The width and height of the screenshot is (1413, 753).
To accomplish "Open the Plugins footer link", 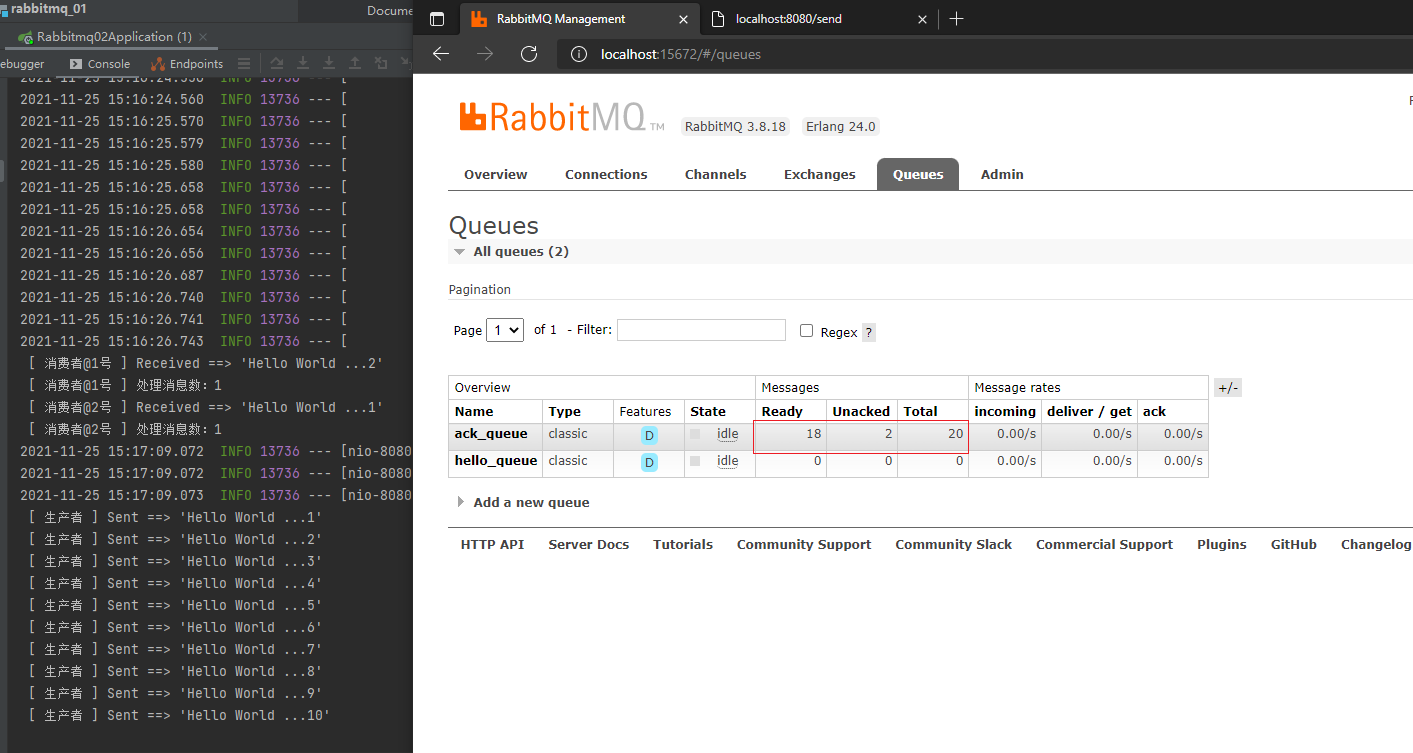I will (1222, 545).
